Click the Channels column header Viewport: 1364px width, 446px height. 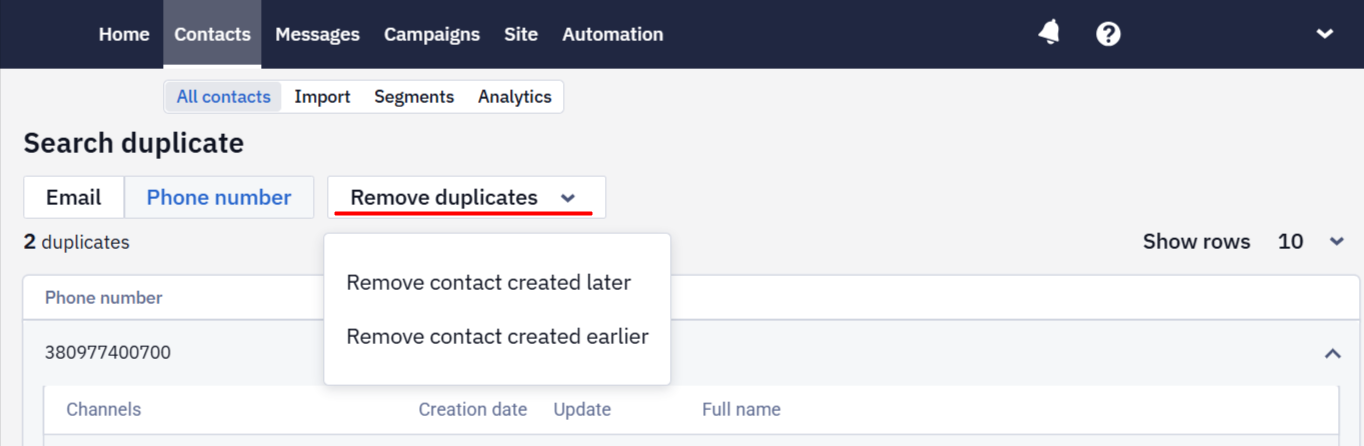pyautogui.click(x=104, y=410)
